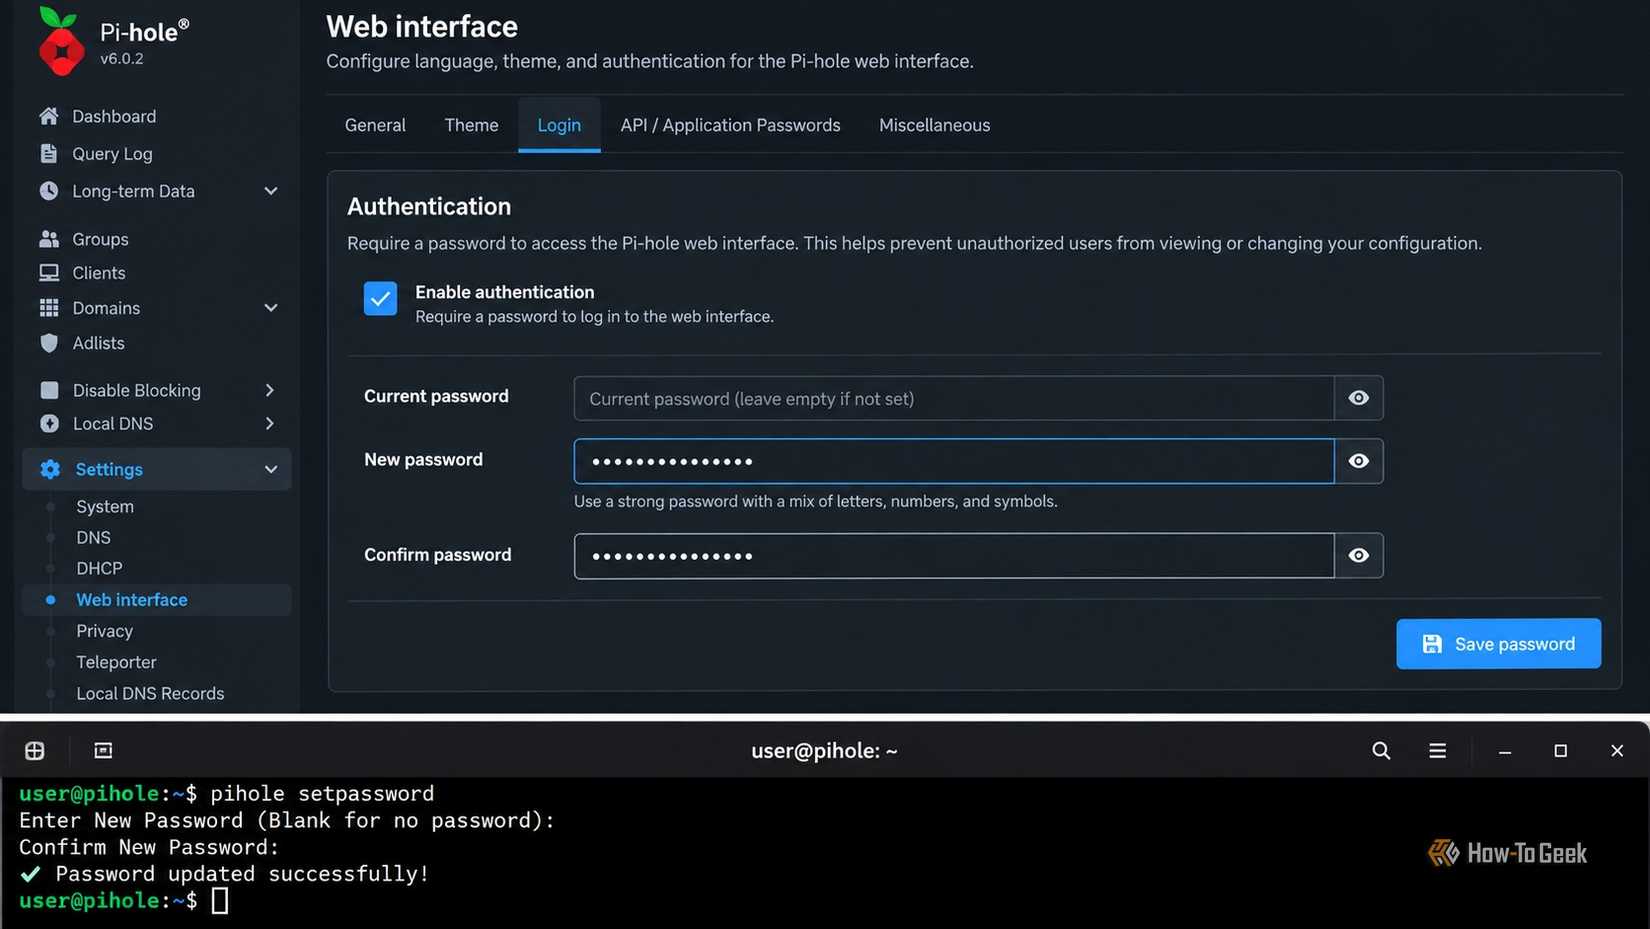Select the Login tab

point(559,125)
